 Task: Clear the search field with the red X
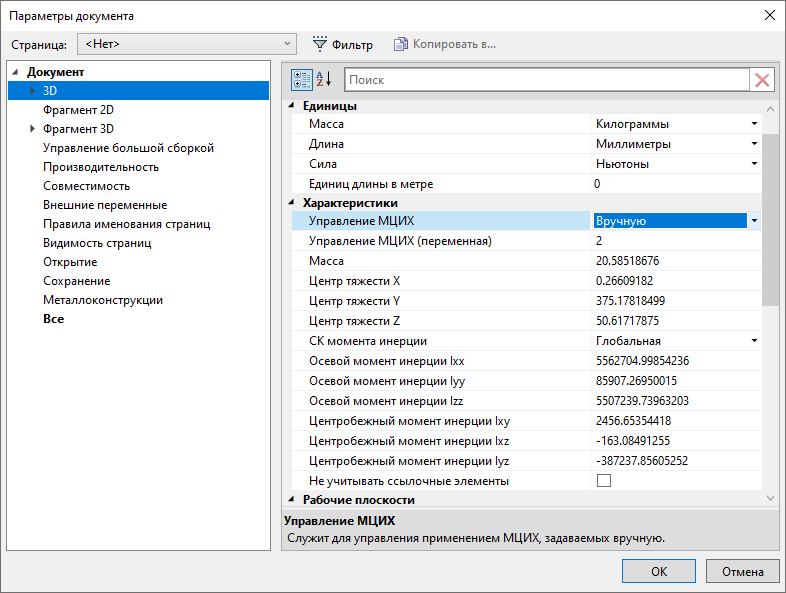pos(762,80)
